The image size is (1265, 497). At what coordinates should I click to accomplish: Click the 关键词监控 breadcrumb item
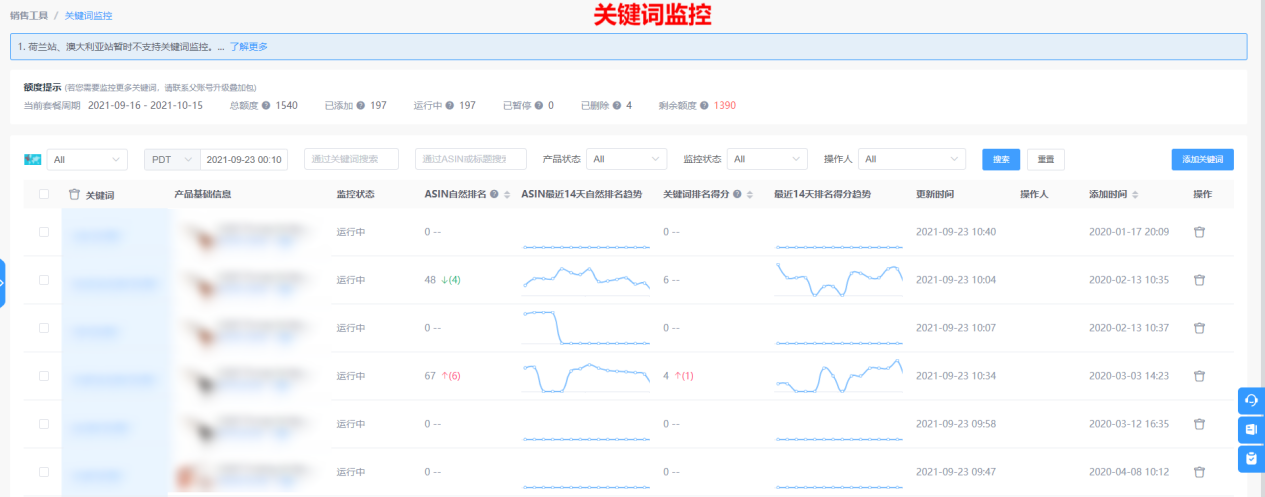coord(89,16)
